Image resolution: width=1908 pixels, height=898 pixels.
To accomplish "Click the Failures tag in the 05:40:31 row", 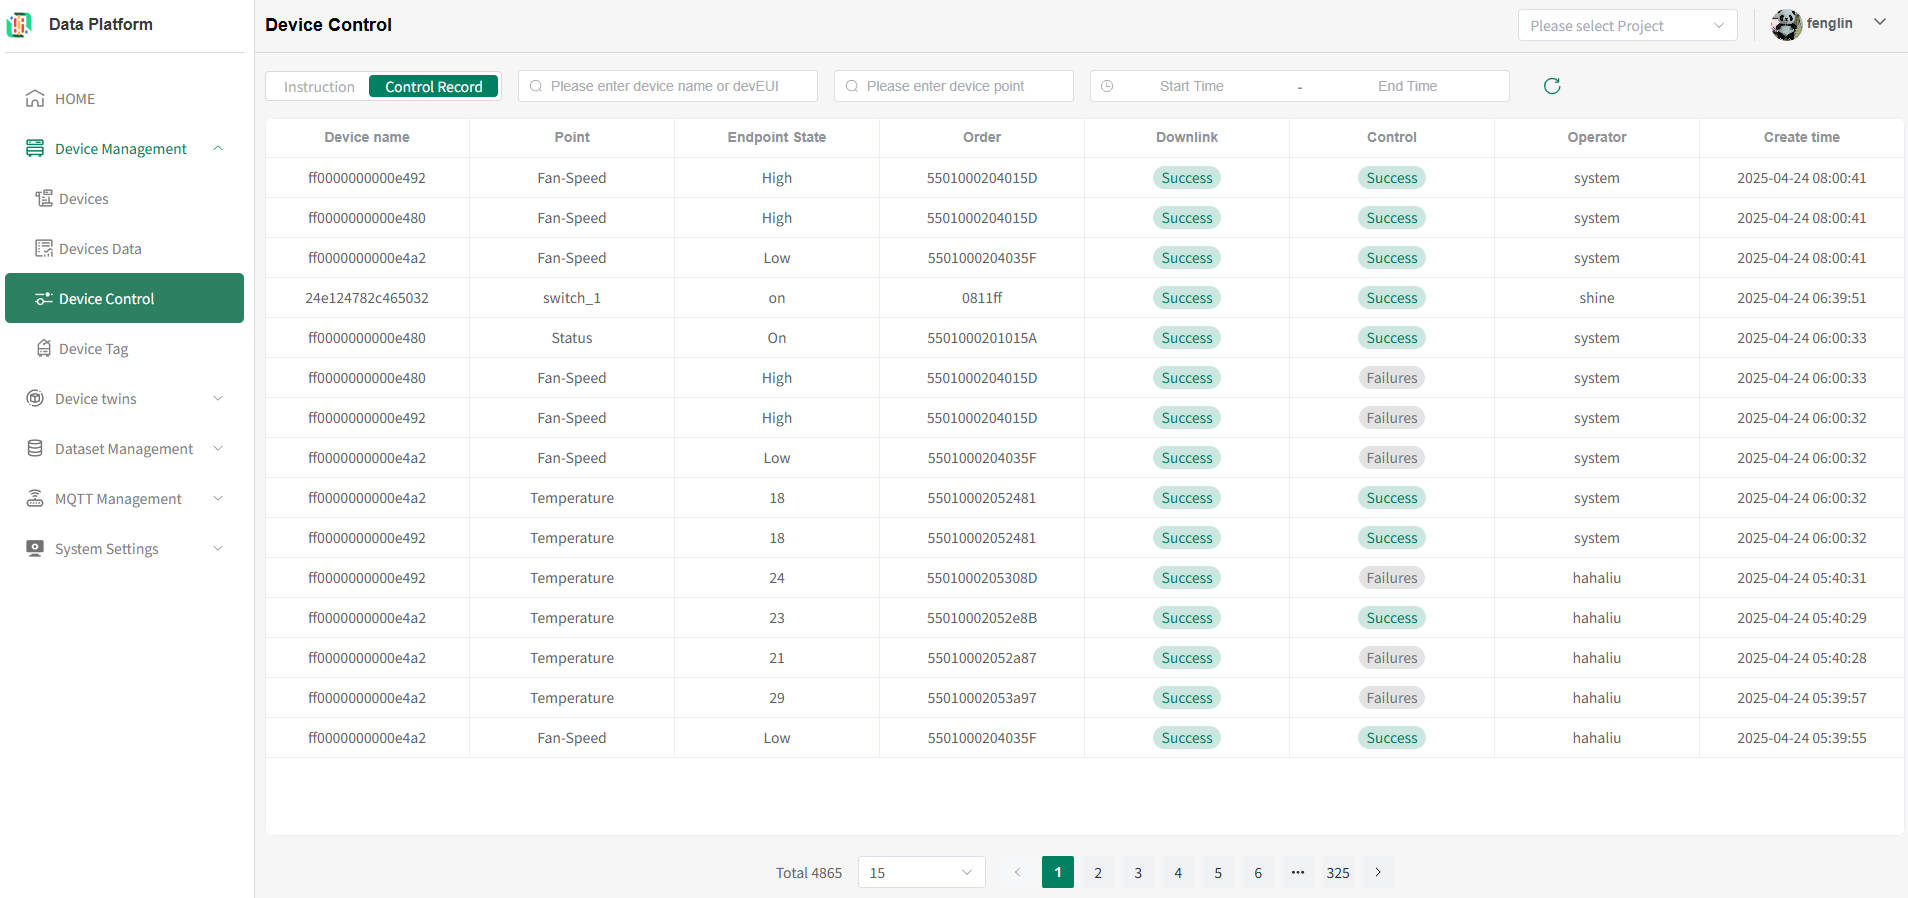I will point(1392,578).
